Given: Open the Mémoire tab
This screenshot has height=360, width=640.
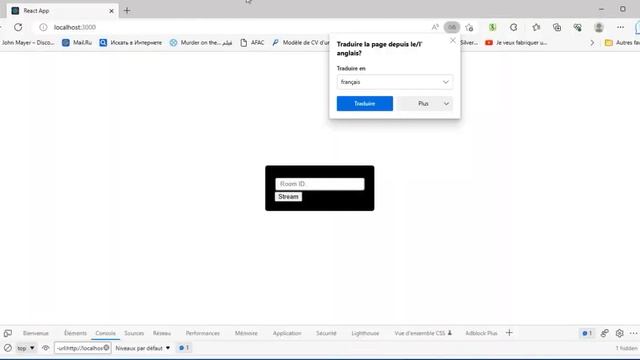Looking at the screenshot, I should 246,333.
